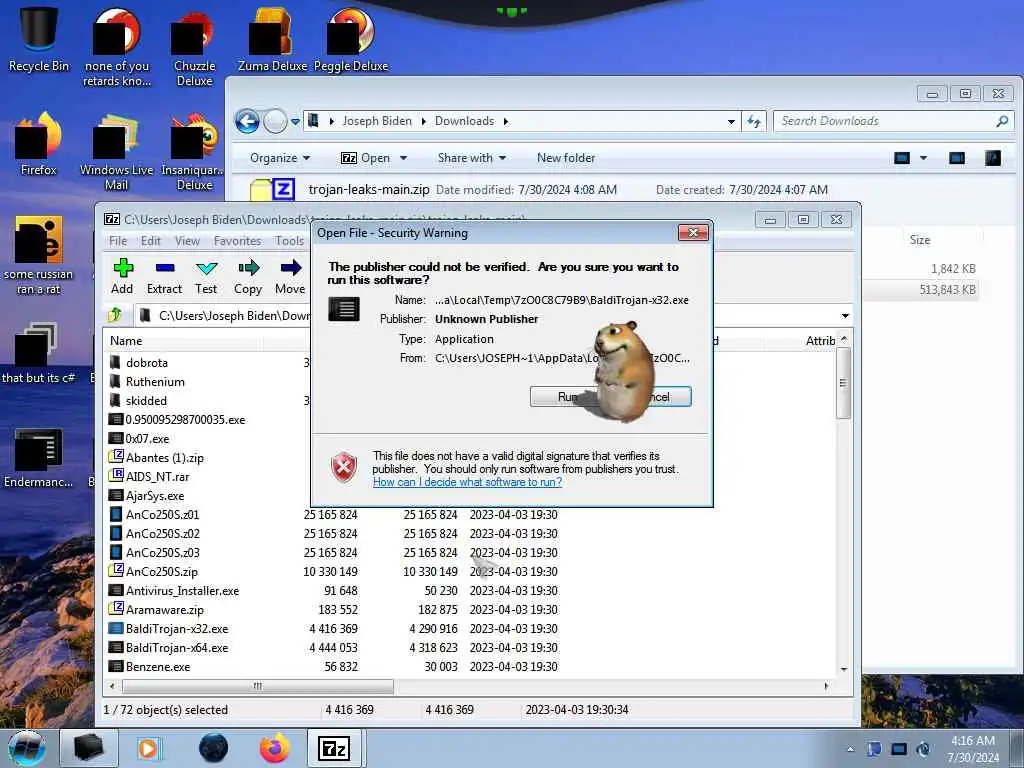Viewport: 1024px width, 768px height.
Task: Click the Windows Start orb
Action: [26, 748]
